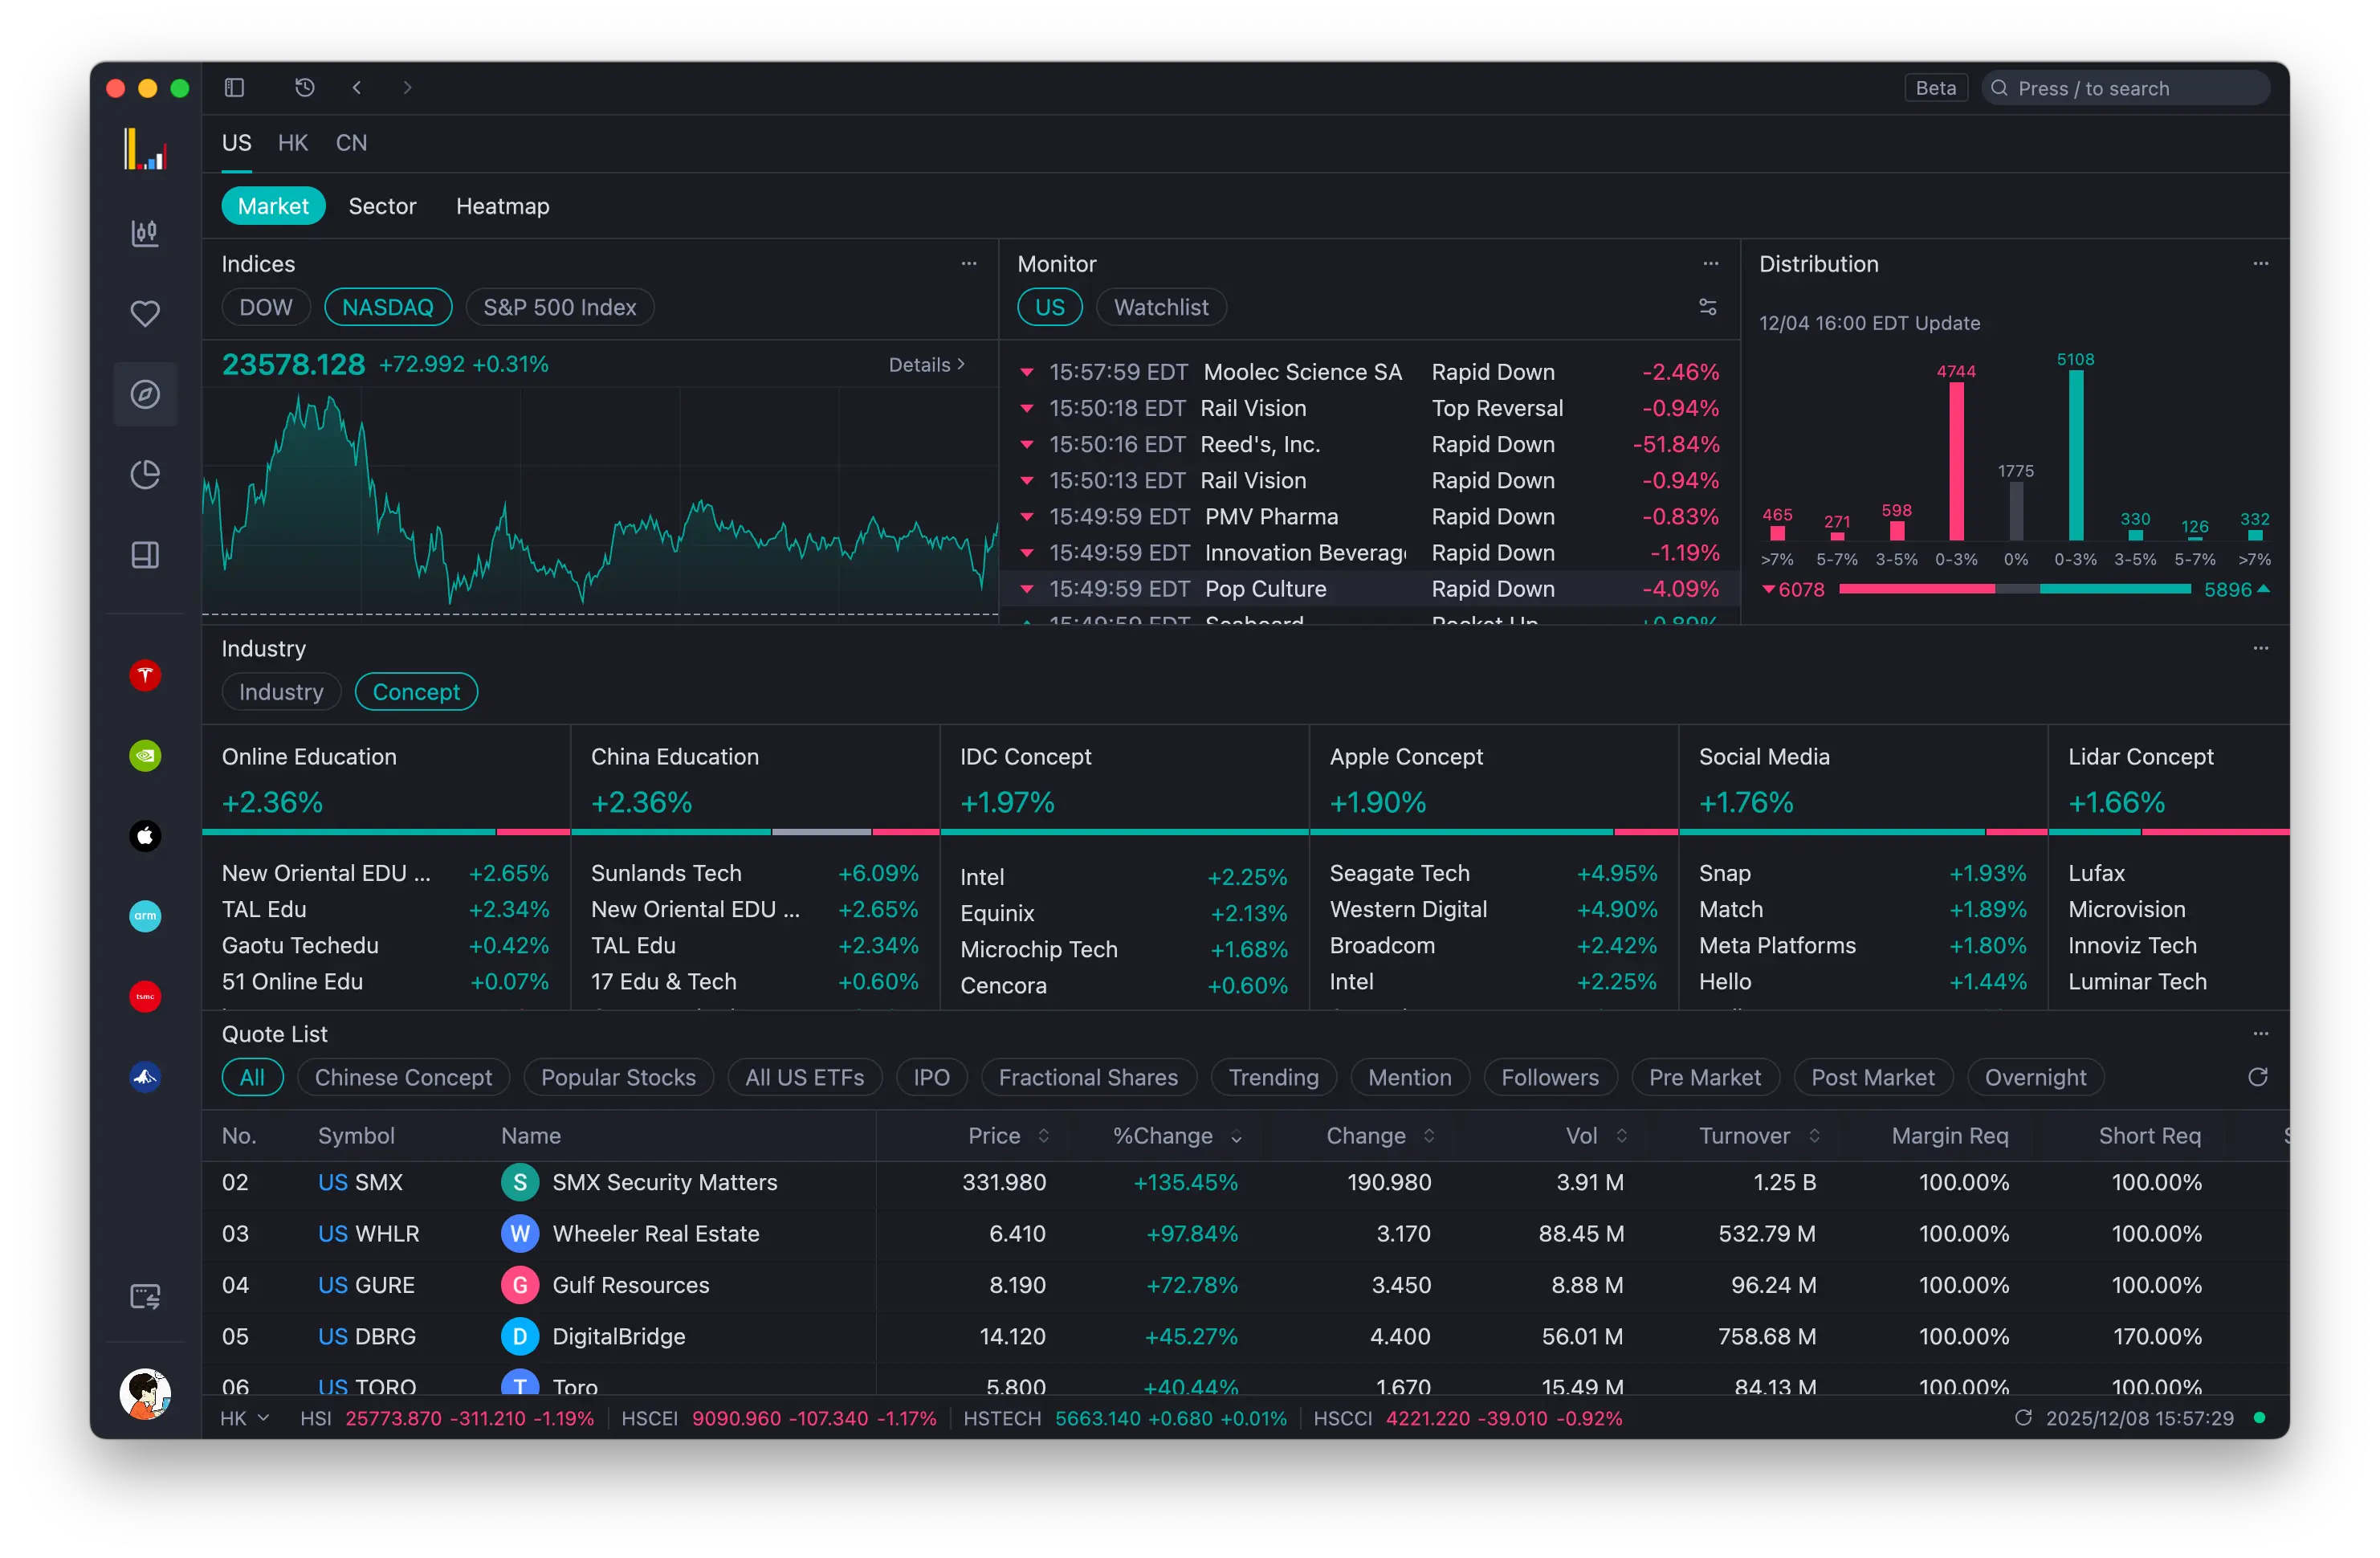Image resolution: width=2380 pixels, height=1558 pixels.
Task: Open Monitor filter settings sliders icon
Action: click(1709, 306)
